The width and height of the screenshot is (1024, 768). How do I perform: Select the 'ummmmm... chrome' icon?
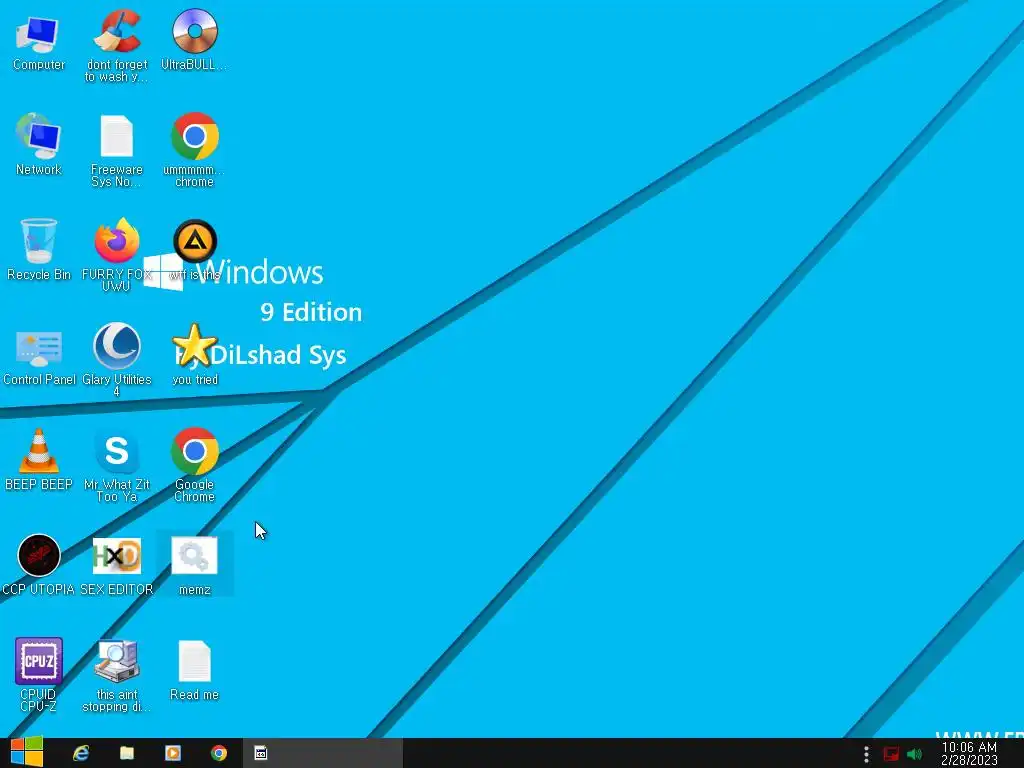(195, 150)
